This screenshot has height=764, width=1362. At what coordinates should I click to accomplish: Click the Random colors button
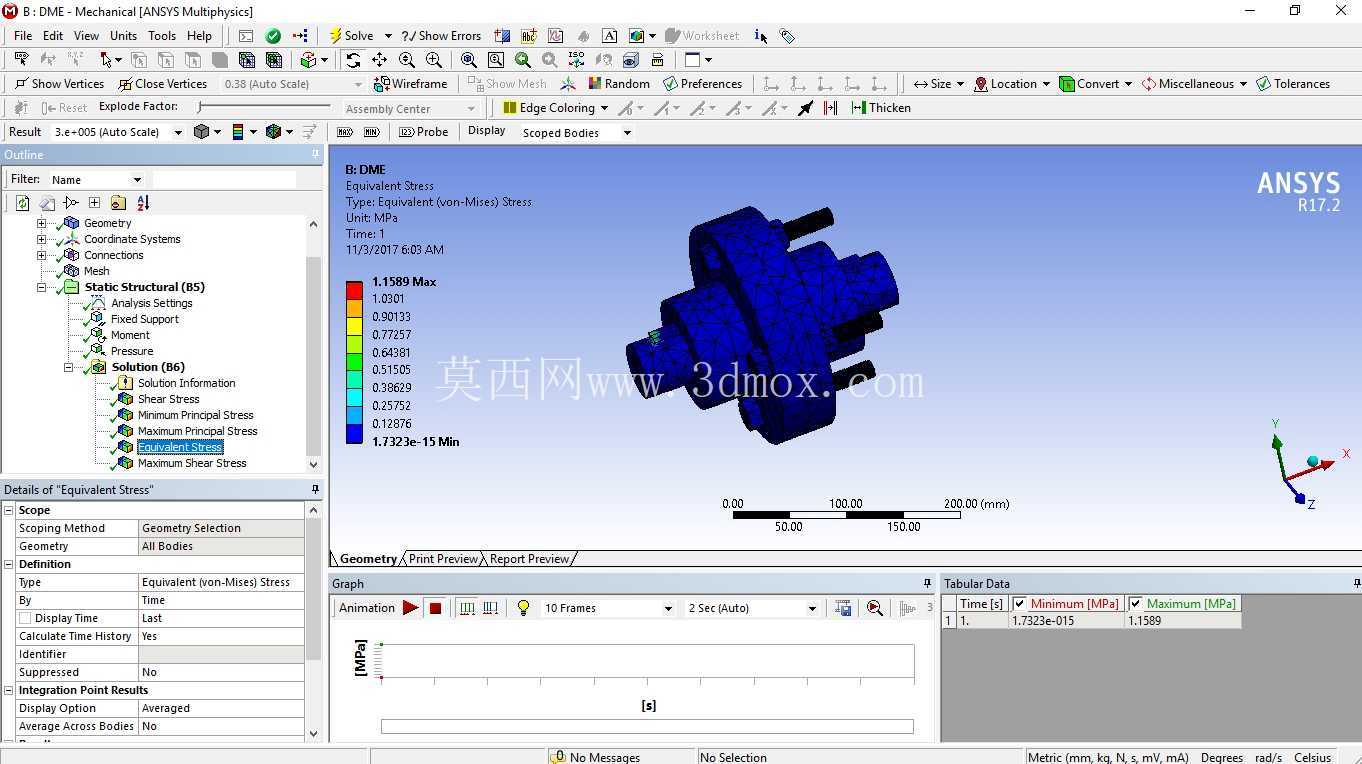coord(619,84)
